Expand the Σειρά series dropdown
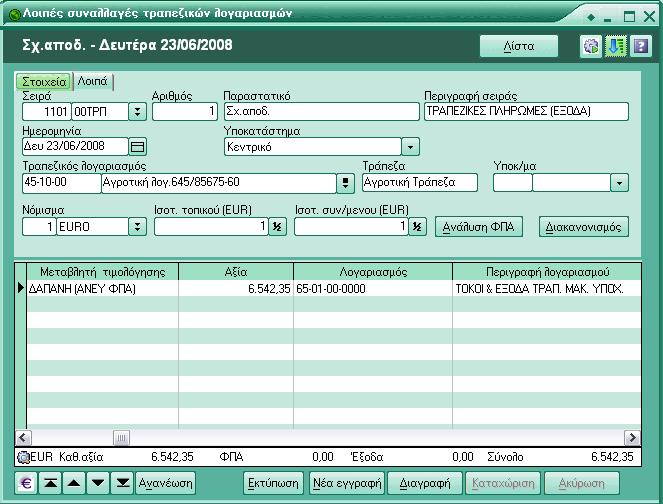 [137, 112]
